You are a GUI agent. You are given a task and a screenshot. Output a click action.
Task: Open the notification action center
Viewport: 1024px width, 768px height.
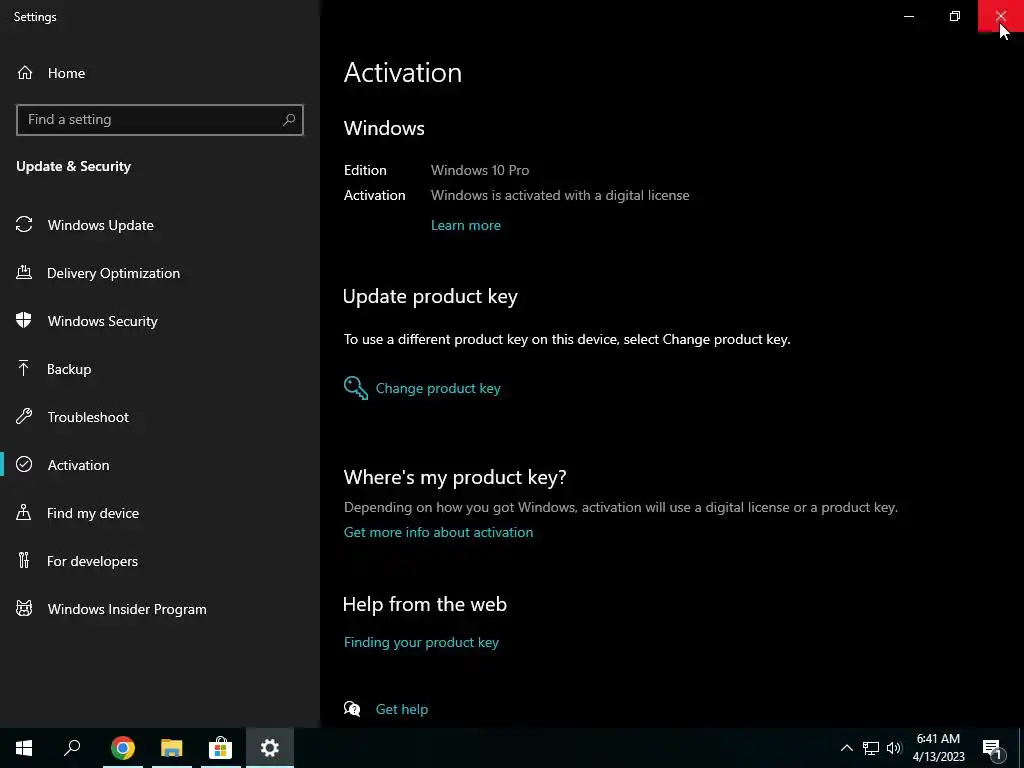pyautogui.click(x=993, y=748)
